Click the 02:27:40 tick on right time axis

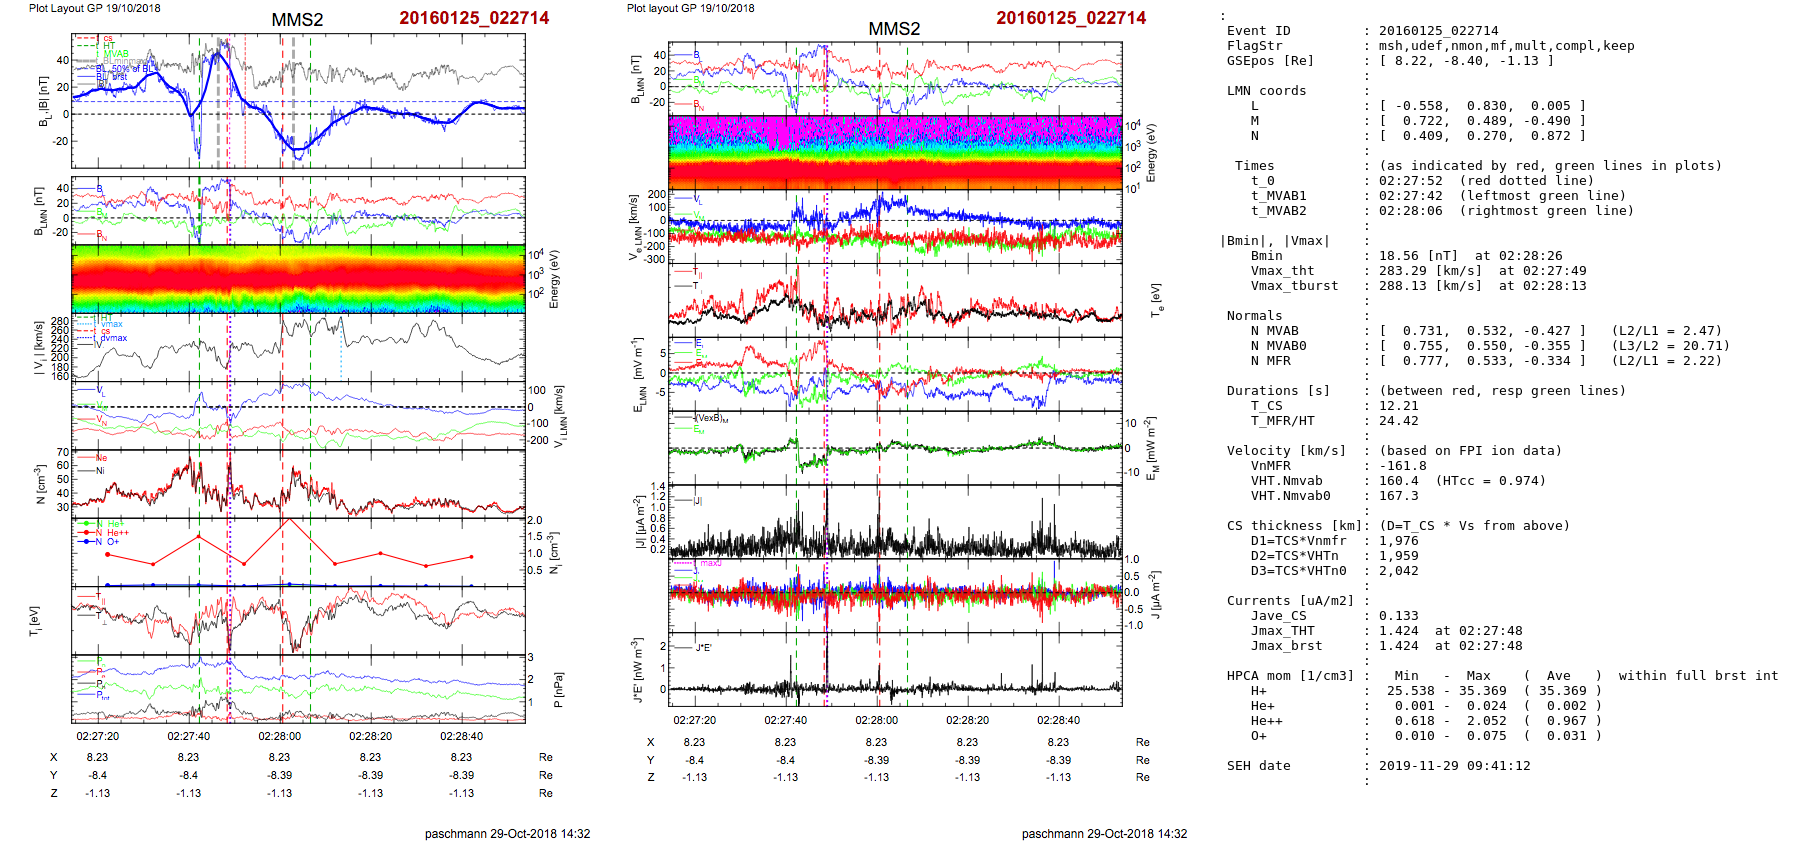[785, 720]
